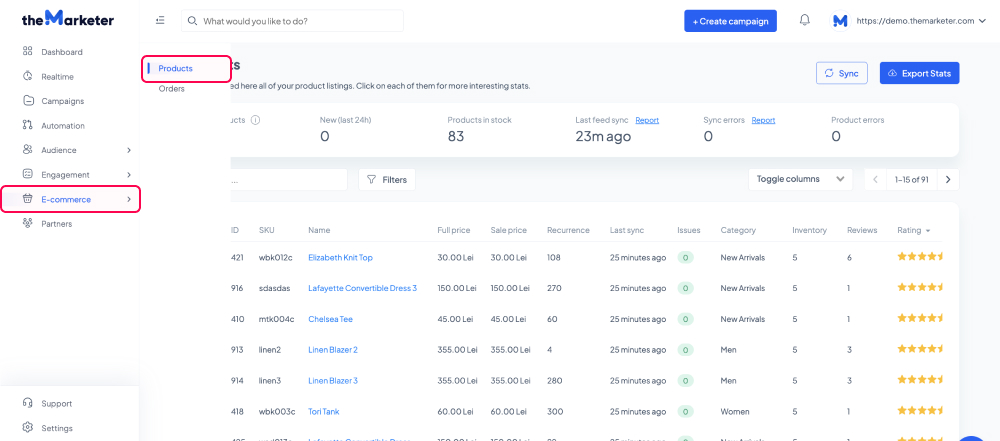The image size is (1000, 441).
Task: Expand the E-commerce submenu chevron
Action: (129, 200)
